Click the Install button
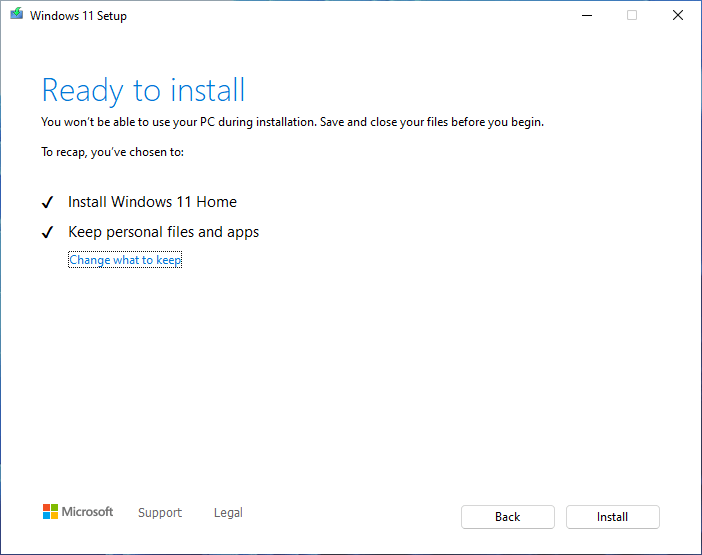702x555 pixels. [x=612, y=517]
